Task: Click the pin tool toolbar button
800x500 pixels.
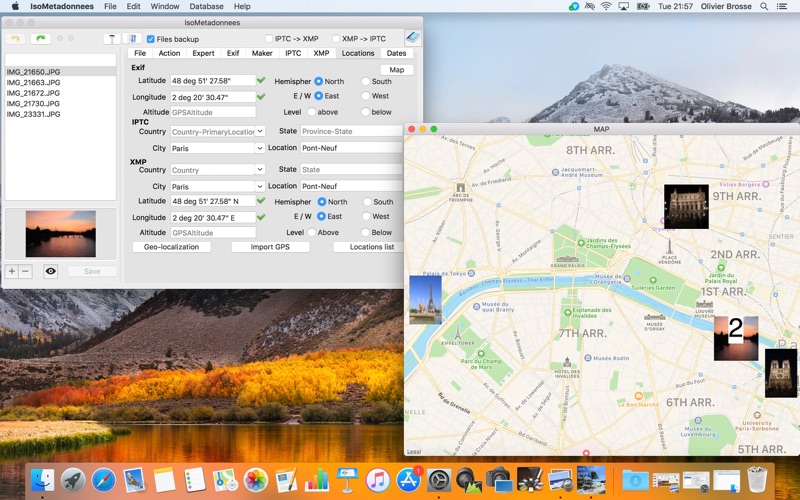Action: pos(112,39)
